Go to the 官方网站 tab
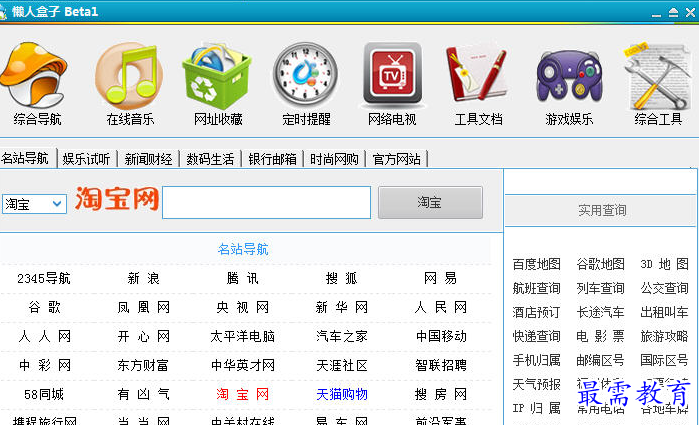Screen dimensions: 699x425 click(396, 159)
